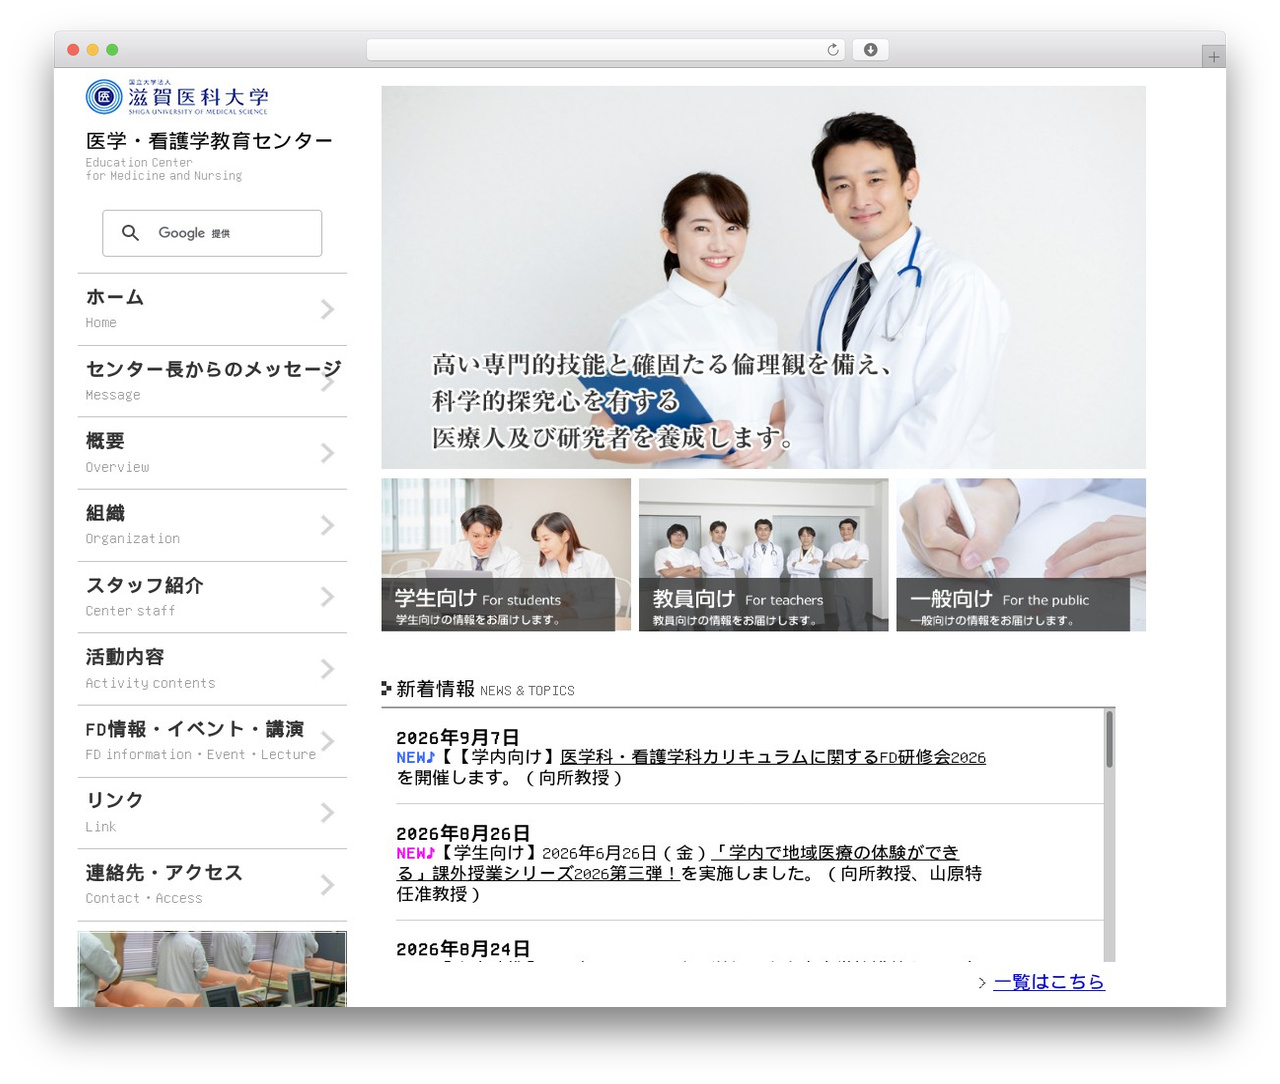
Task: Click the chevron arrow in the FD情報・イベント・講演 row
Action: click(x=327, y=742)
